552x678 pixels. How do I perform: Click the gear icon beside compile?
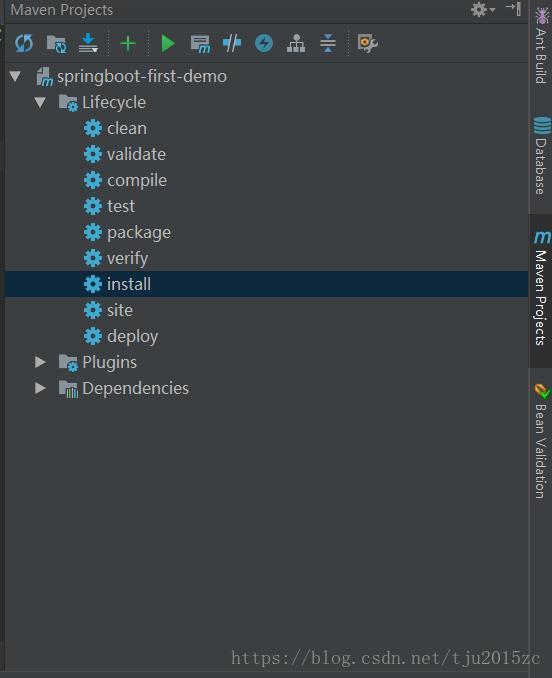(93, 180)
